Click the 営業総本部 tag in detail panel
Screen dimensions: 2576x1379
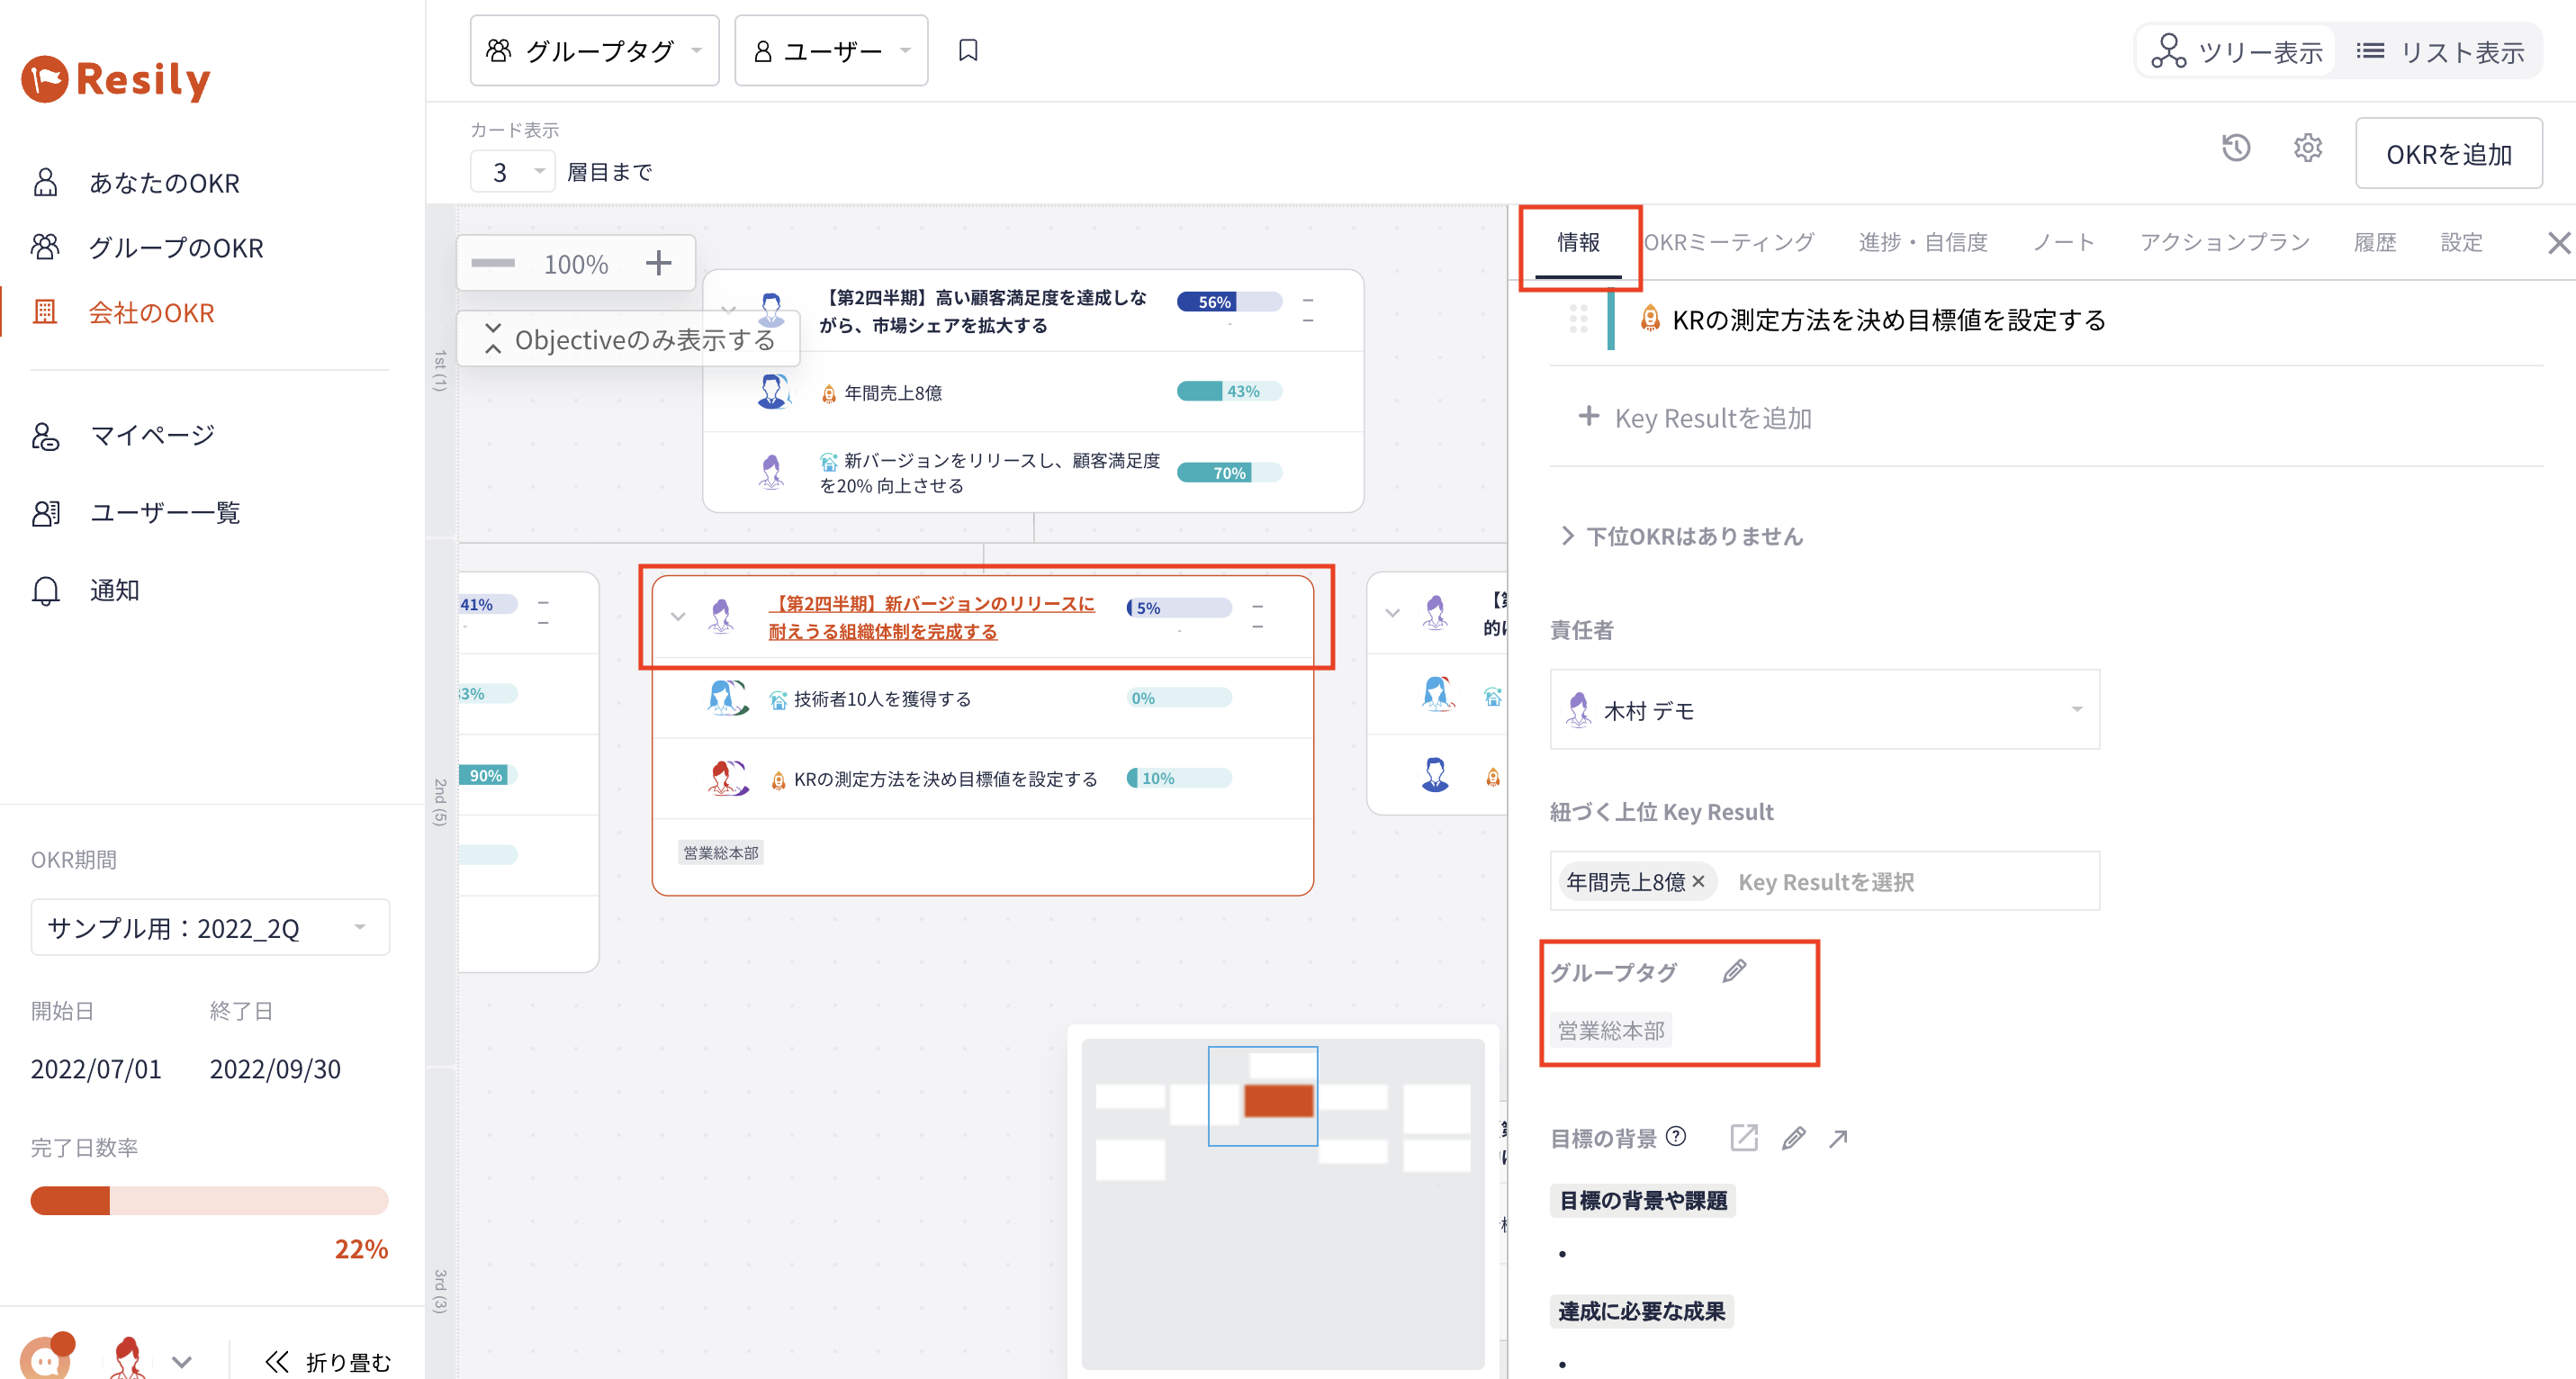click(1611, 1029)
